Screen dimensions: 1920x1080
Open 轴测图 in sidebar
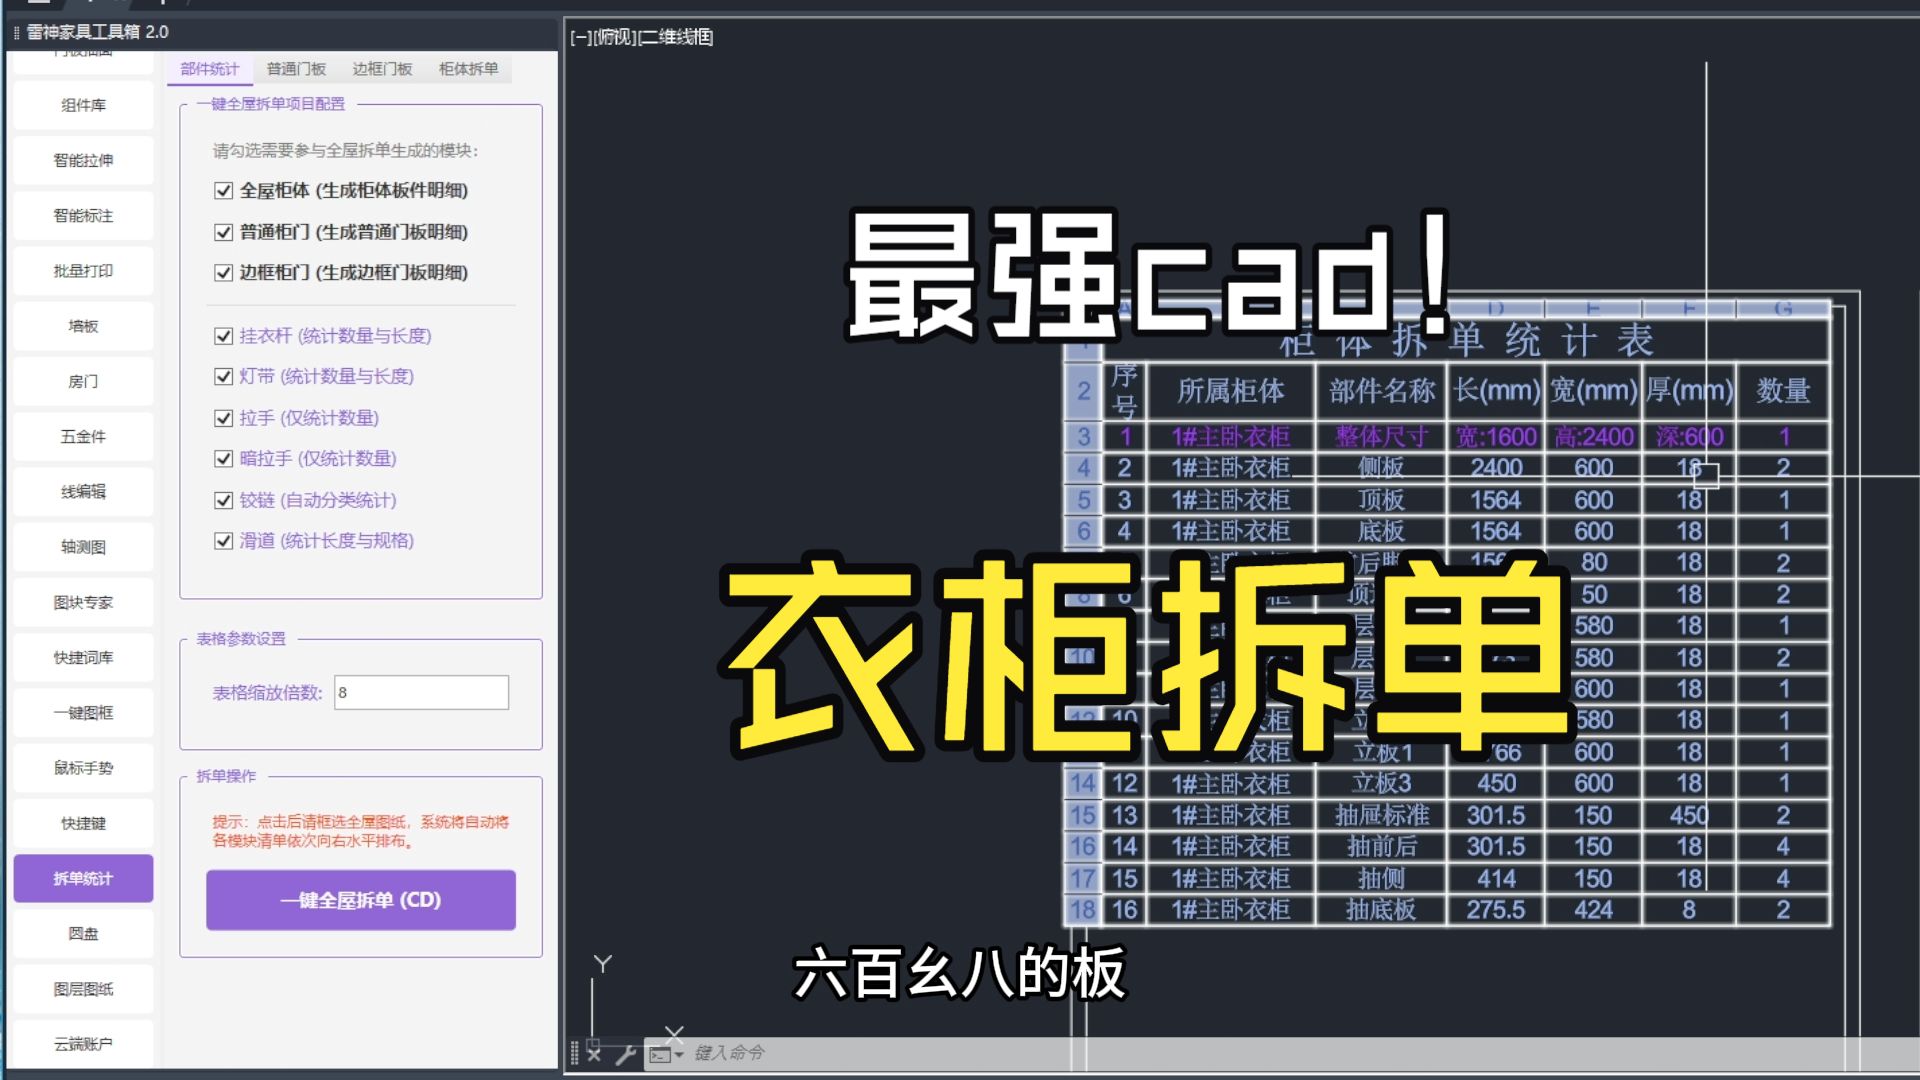pyautogui.click(x=84, y=547)
